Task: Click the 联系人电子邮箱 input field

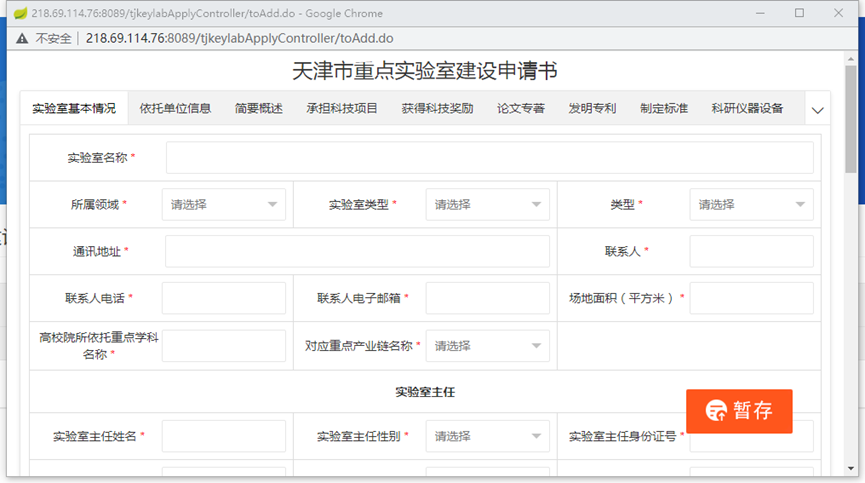Action: click(x=488, y=298)
